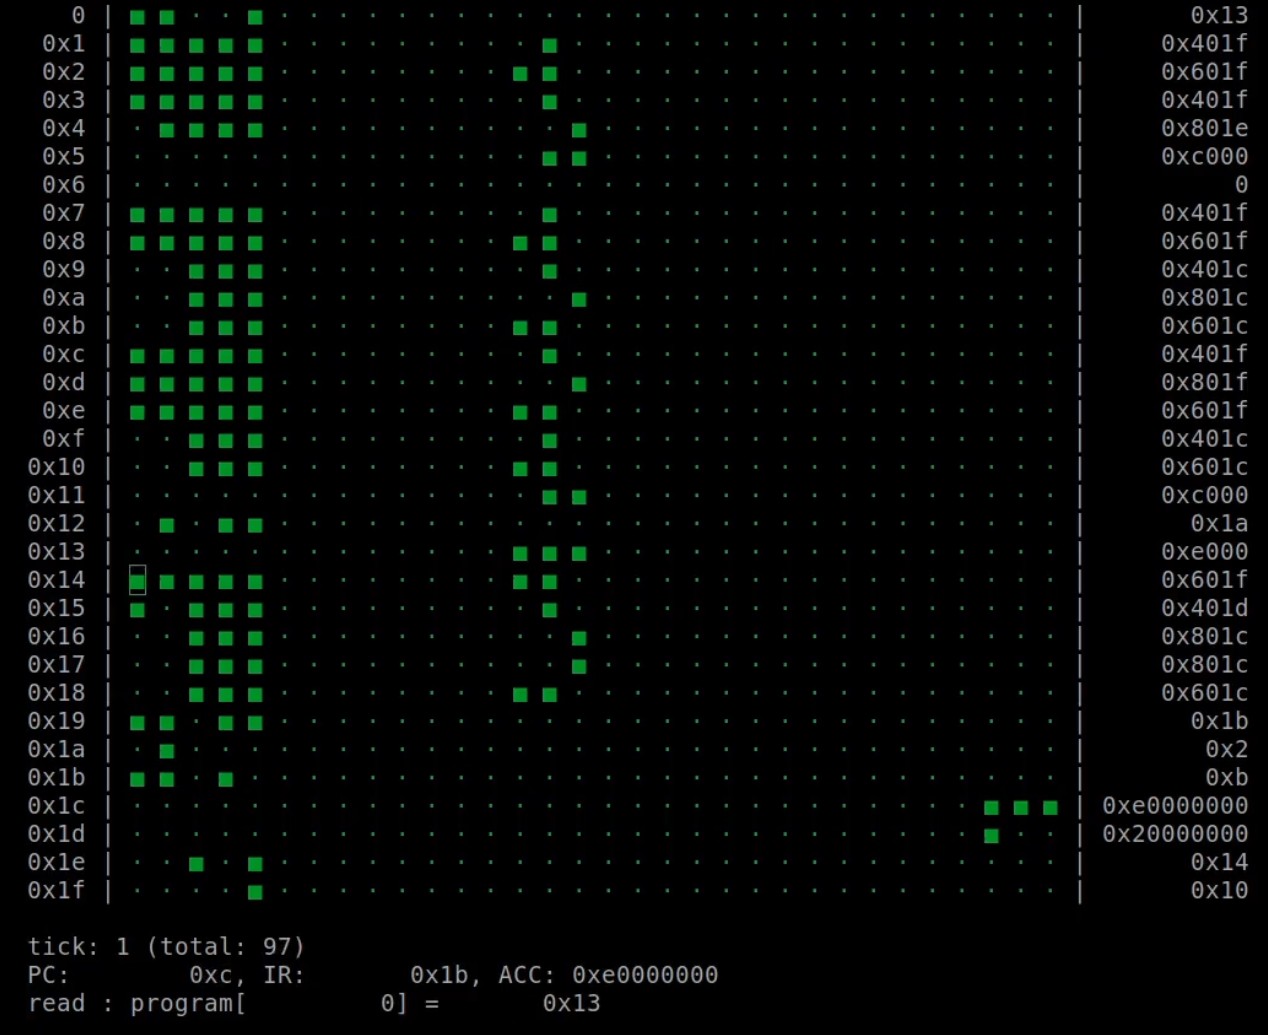Toggle the single lit bit in row 0x1d
Image resolution: width=1268 pixels, height=1035 pixels.
(x=991, y=836)
